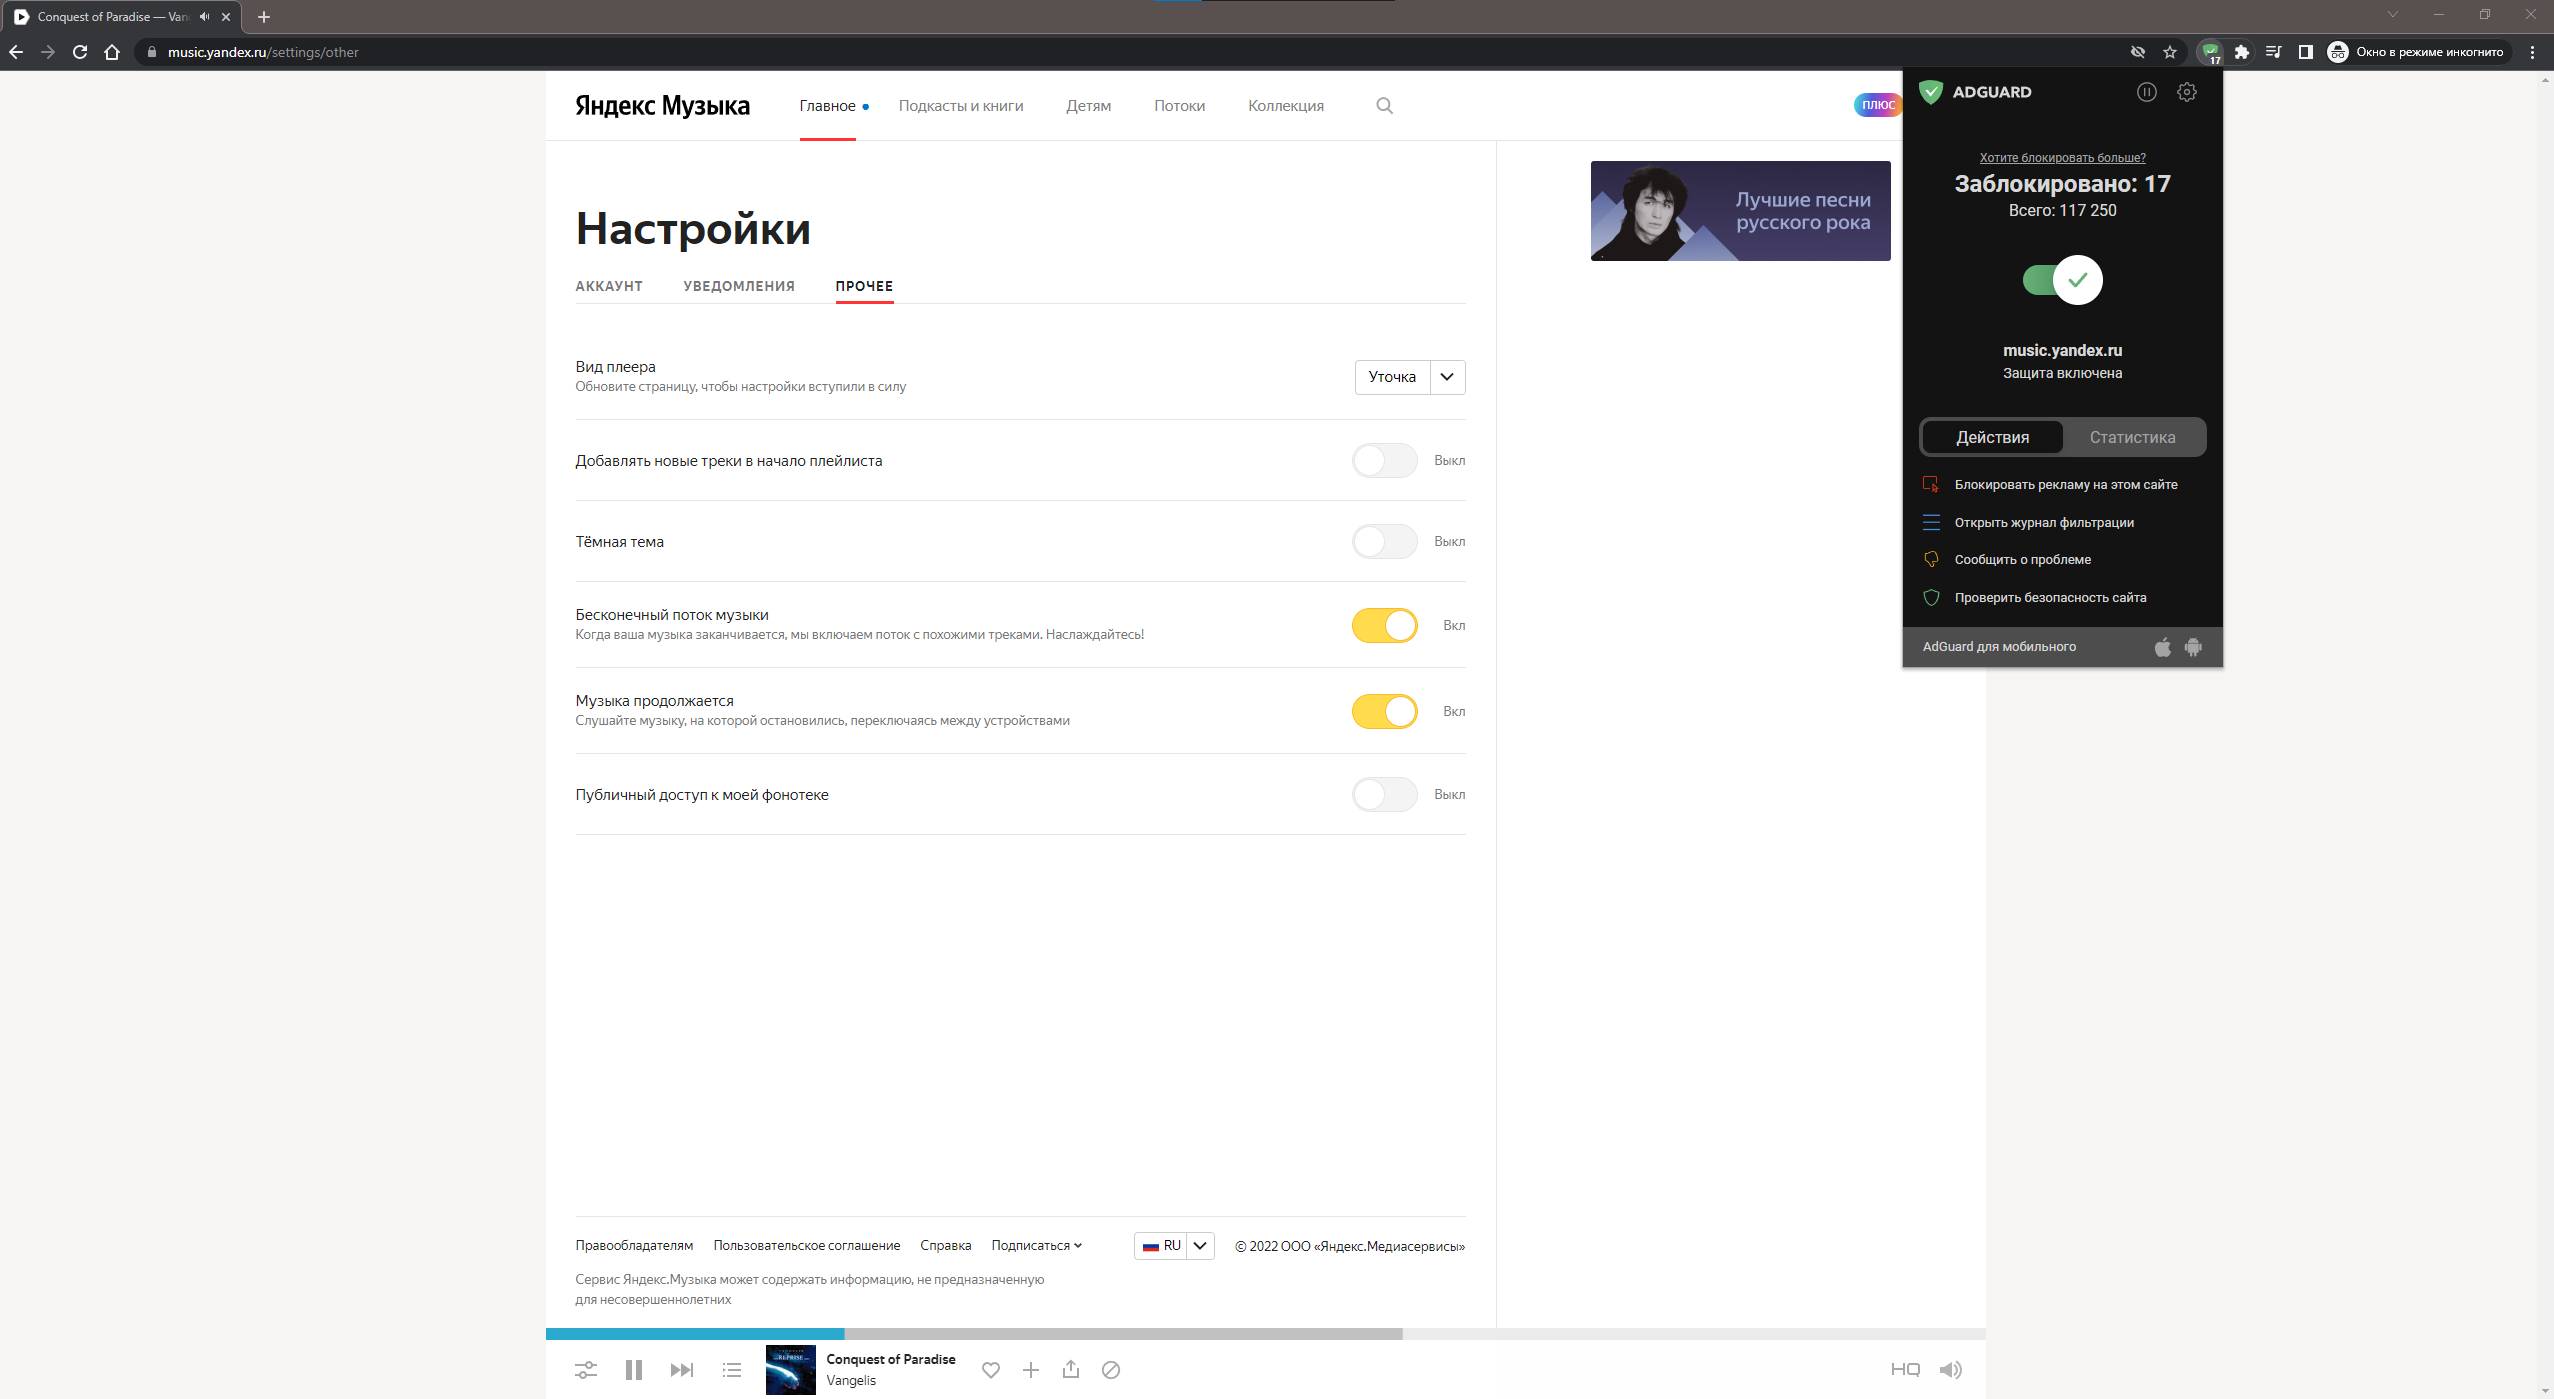
Task: Open the Пользовательское соглашение link
Action: tap(807, 1245)
